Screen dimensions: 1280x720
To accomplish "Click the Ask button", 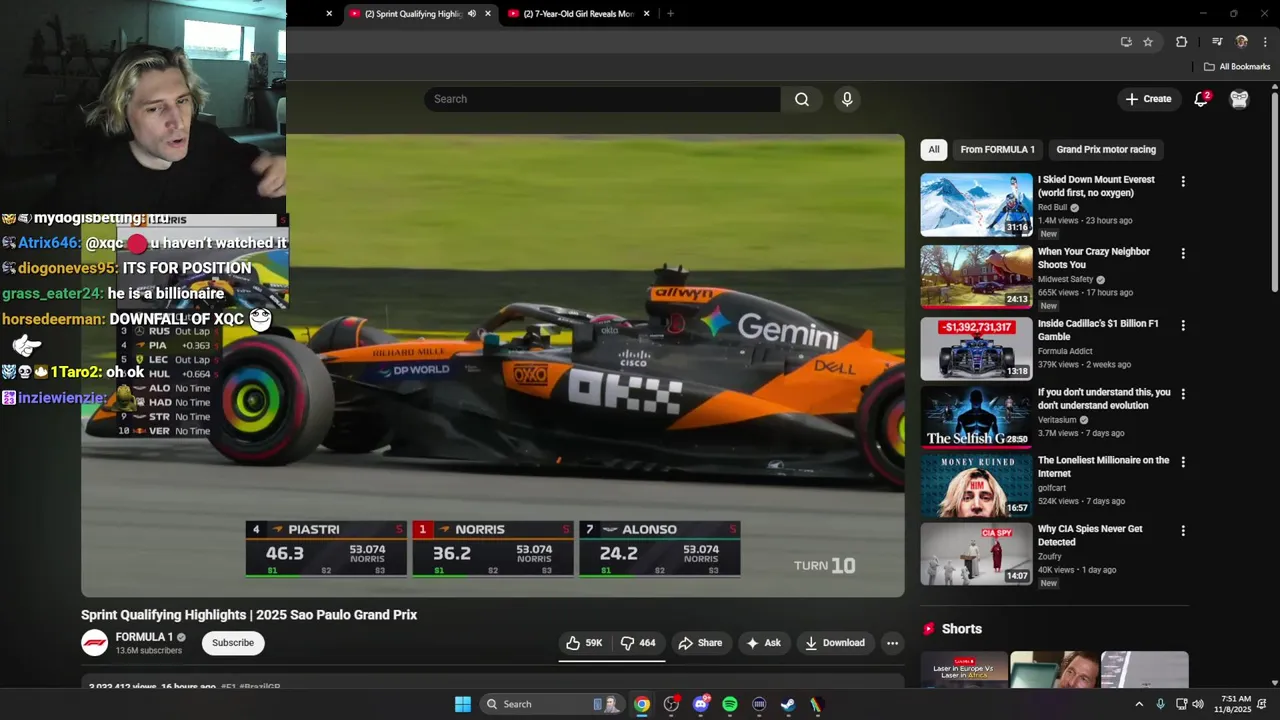I will click(x=764, y=643).
